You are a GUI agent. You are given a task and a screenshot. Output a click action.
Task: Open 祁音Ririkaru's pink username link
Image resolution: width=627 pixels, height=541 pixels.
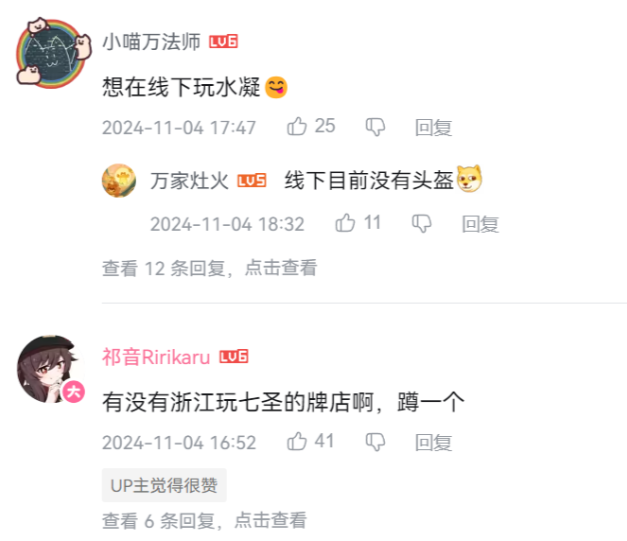click(x=156, y=357)
